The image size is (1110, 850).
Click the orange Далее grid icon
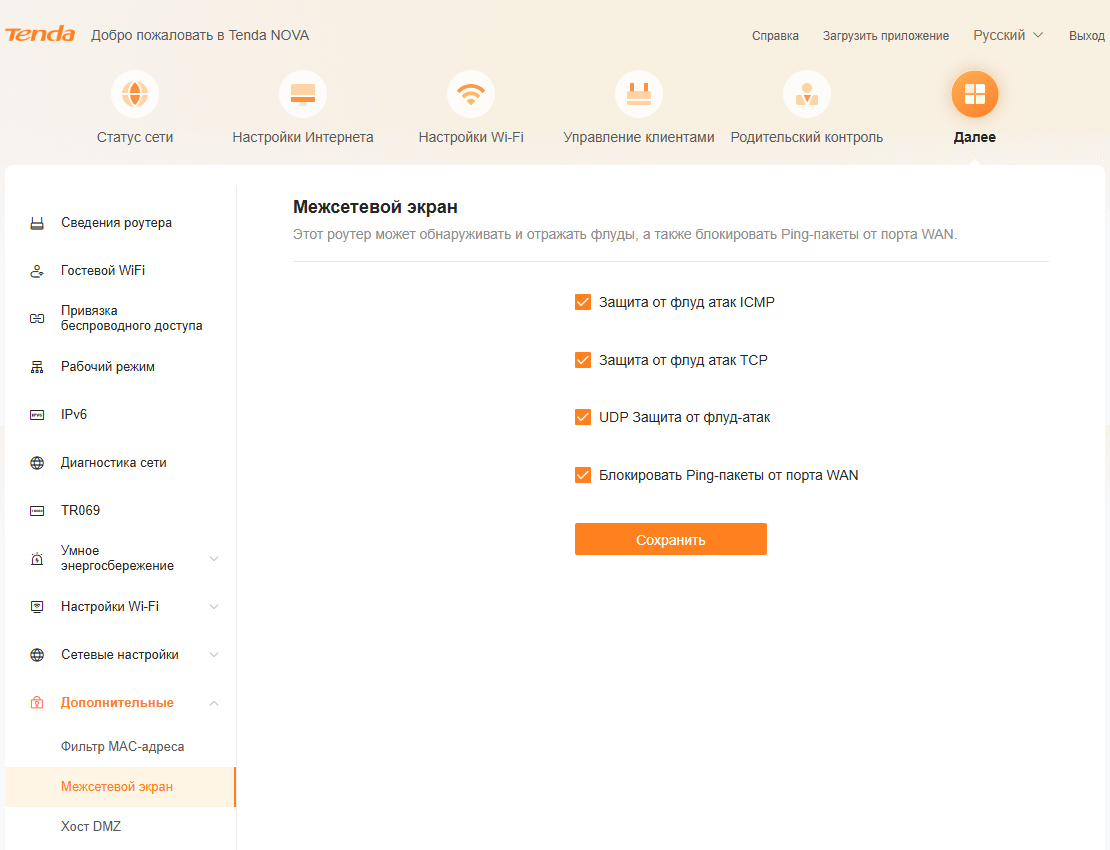pyautogui.click(x=975, y=94)
